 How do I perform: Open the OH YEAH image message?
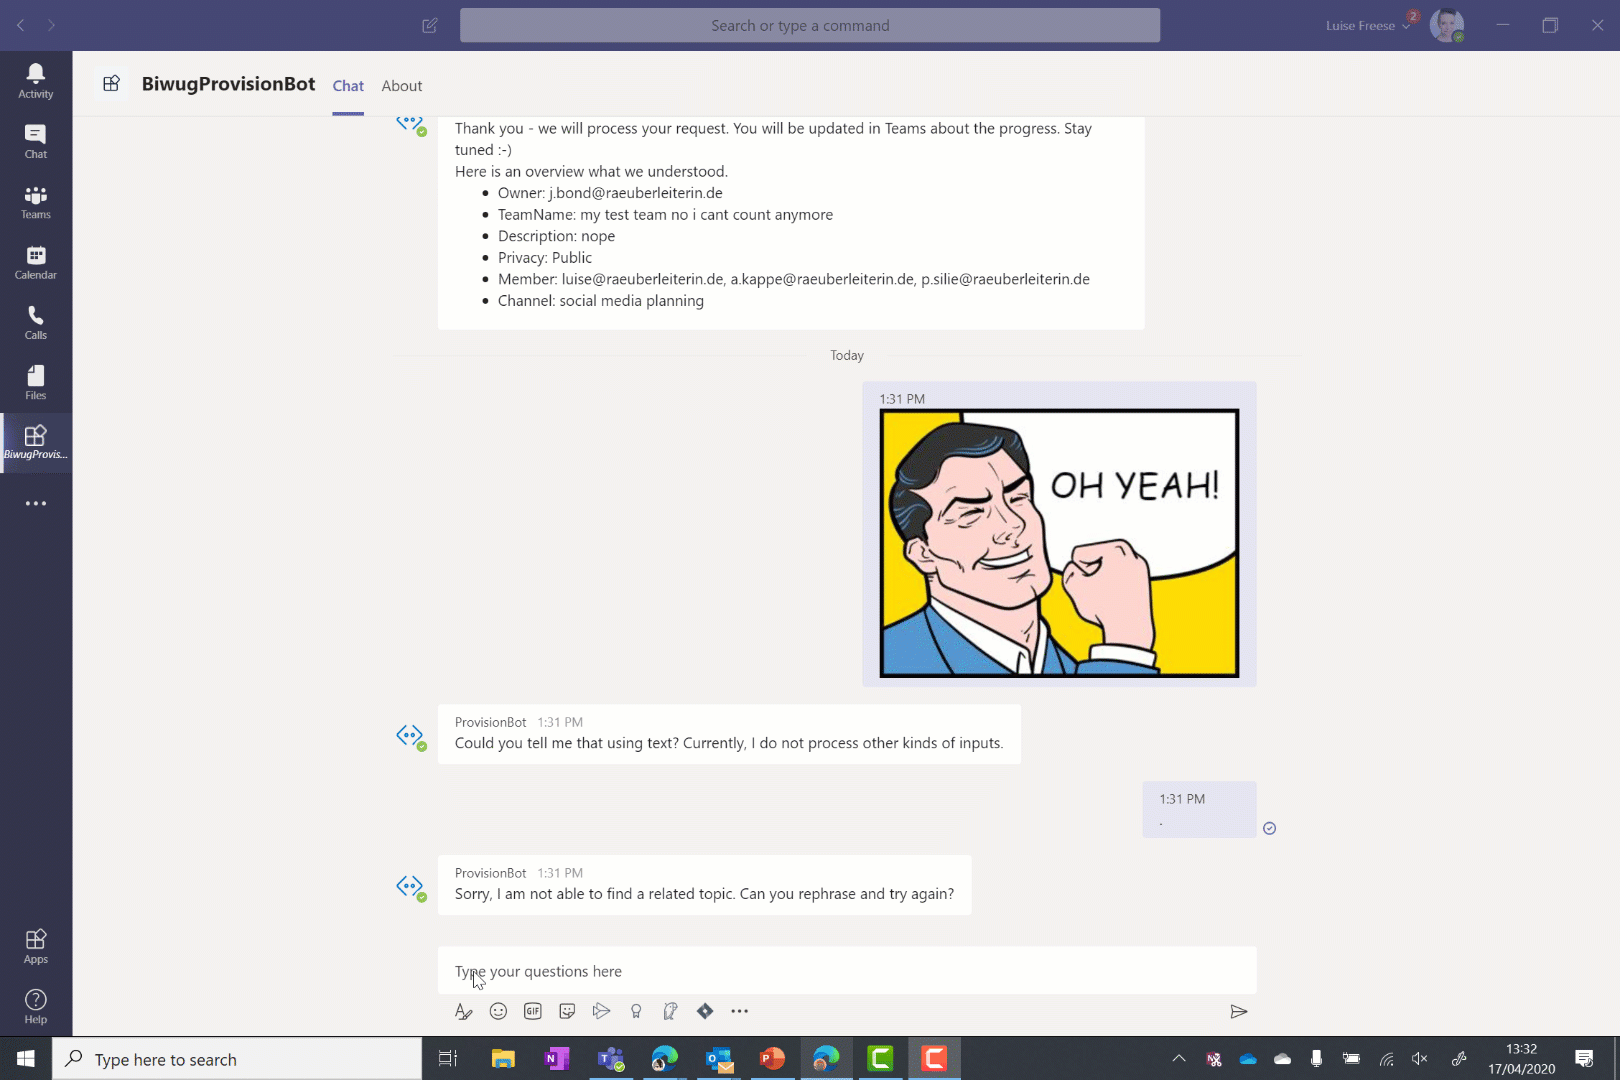click(x=1059, y=543)
